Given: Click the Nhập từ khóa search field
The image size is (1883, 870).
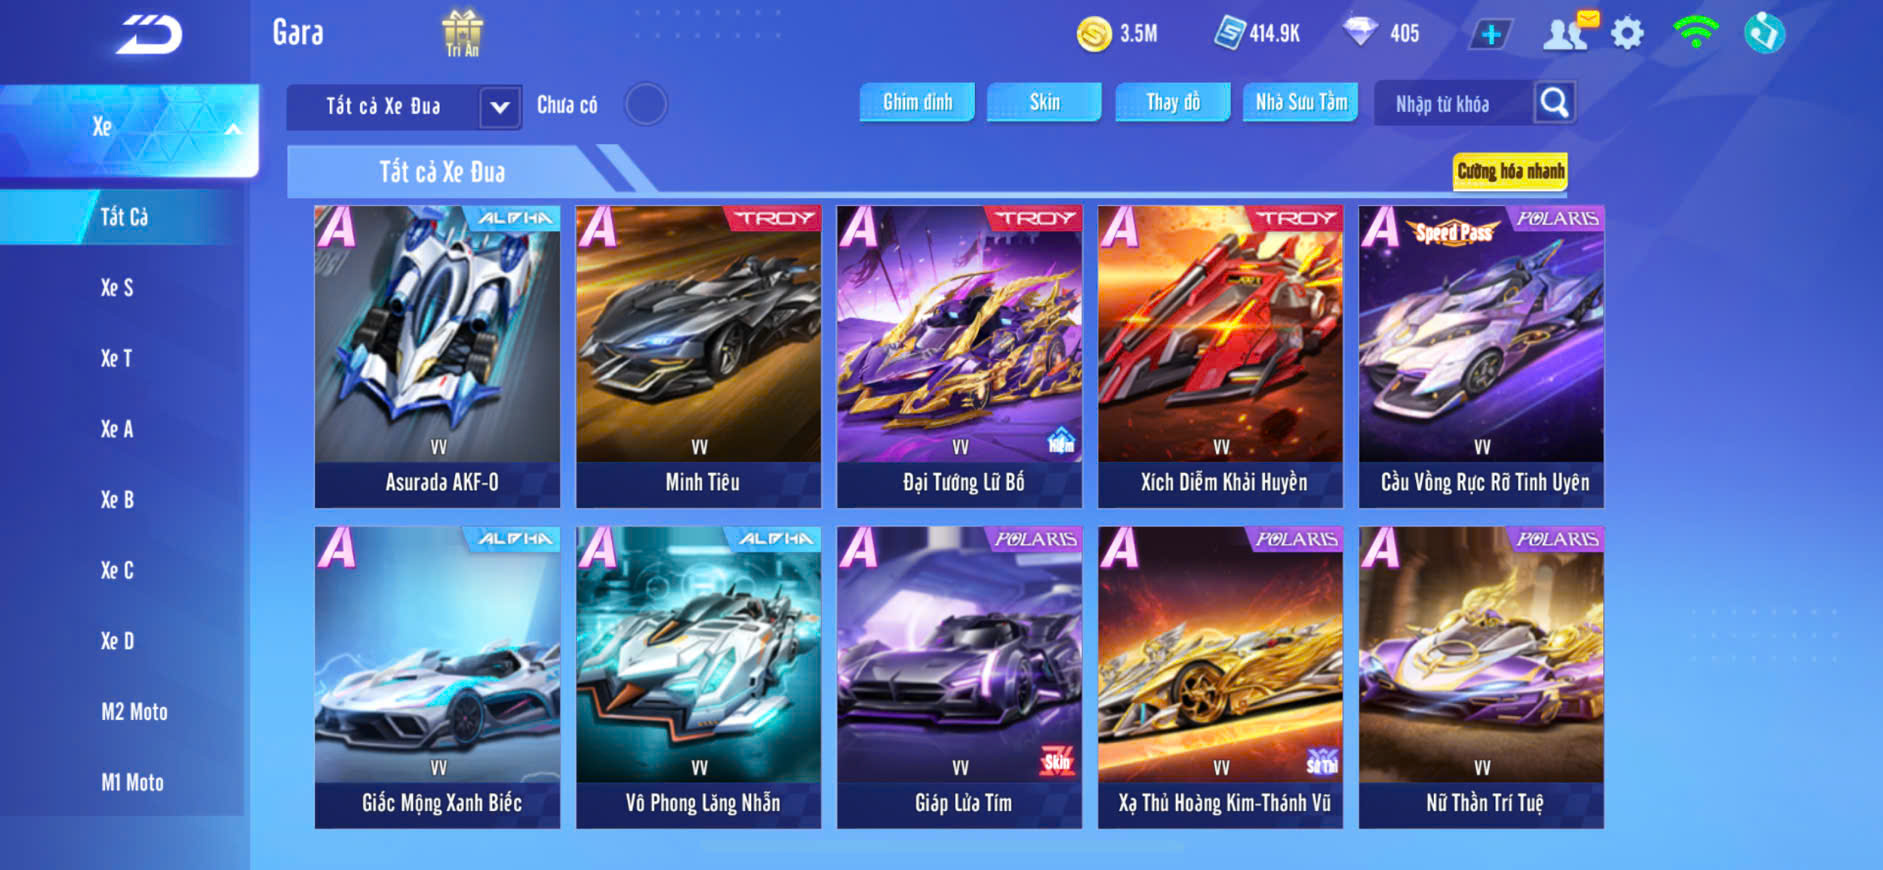Looking at the screenshot, I should point(1454,104).
